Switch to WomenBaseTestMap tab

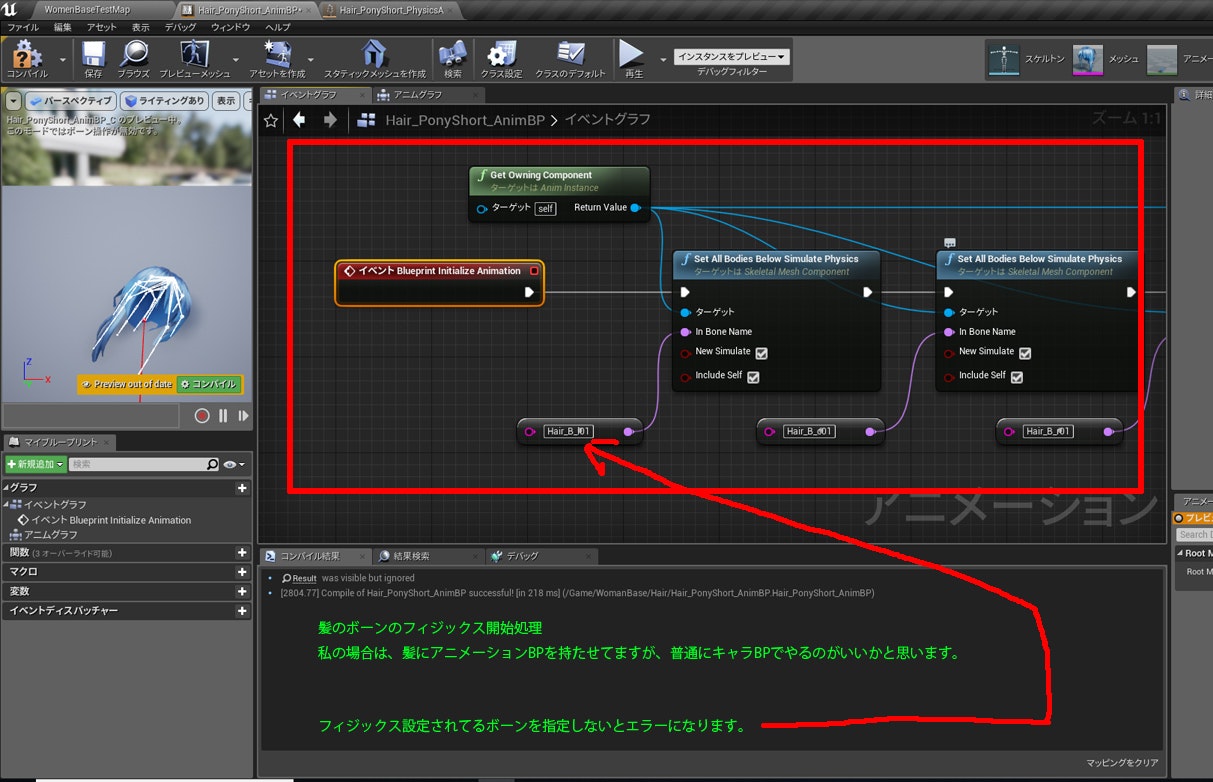(87, 9)
